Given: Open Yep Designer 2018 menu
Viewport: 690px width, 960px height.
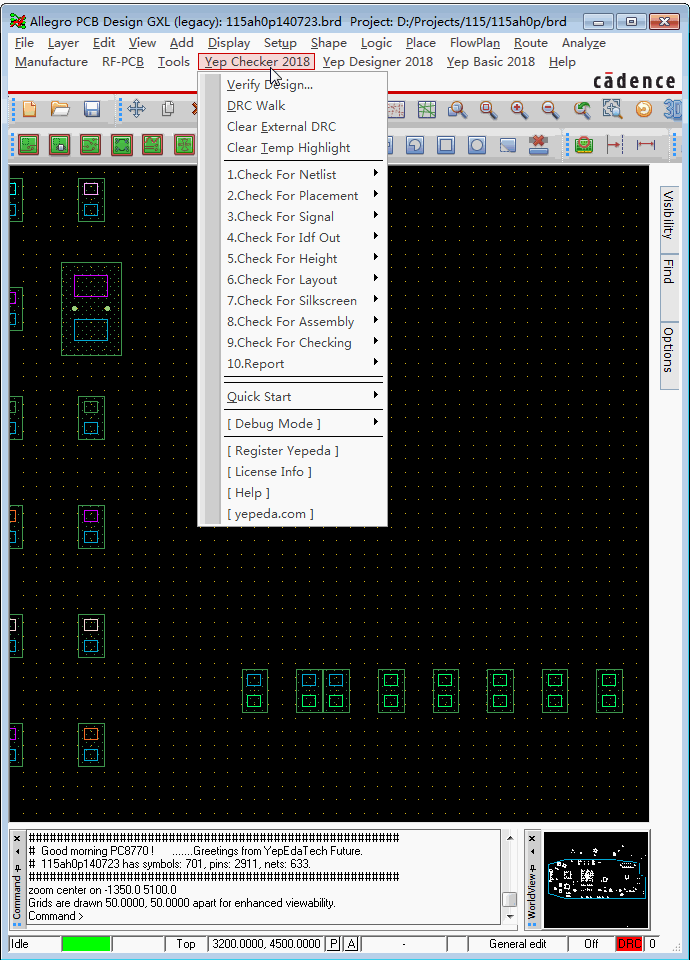Looking at the screenshot, I should (378, 62).
